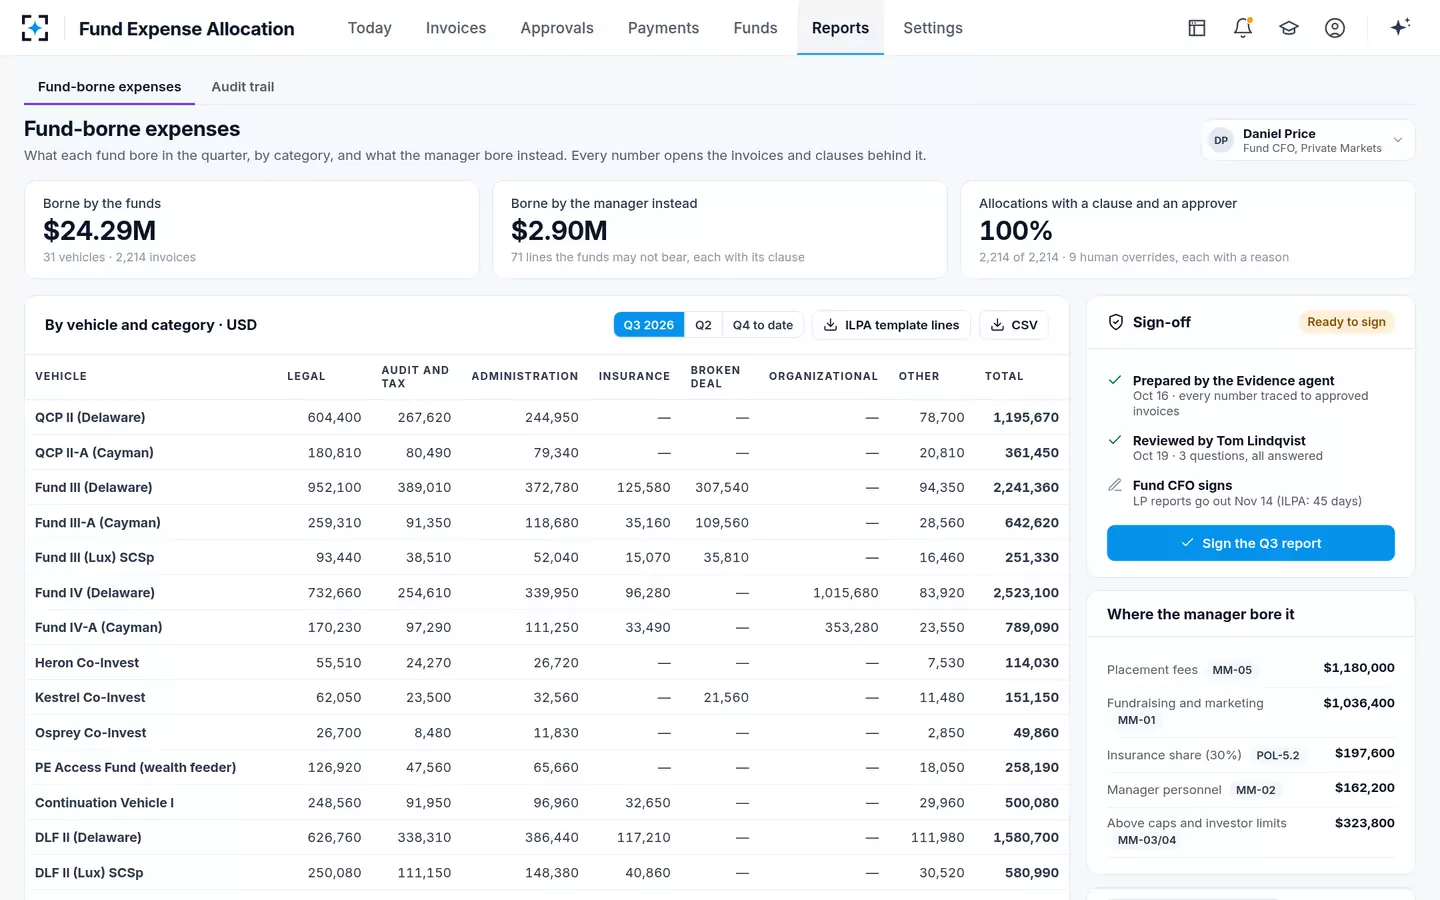
Task: Open the layout panel icon in header
Action: point(1197,28)
